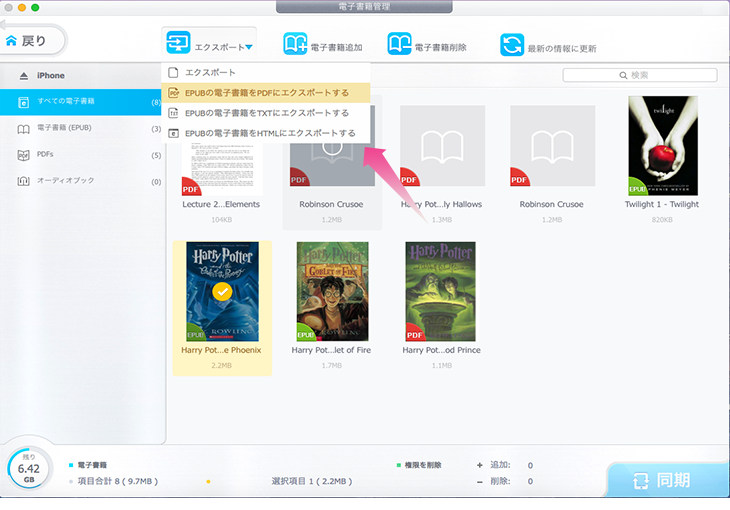Select the Harry Pot...od Prince cover
The width and height of the screenshot is (730, 510).
tap(440, 292)
